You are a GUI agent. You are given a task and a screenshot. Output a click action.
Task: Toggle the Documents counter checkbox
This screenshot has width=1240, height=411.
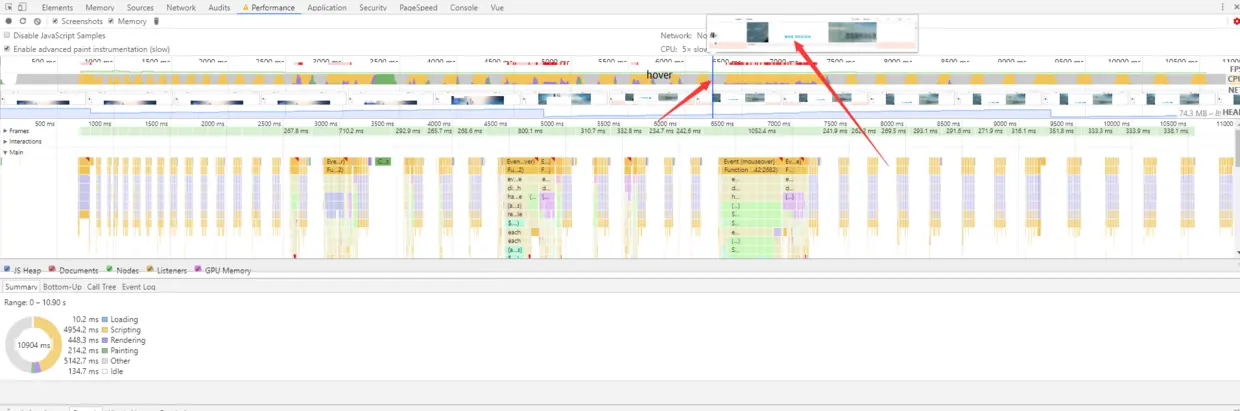[x=52, y=270]
